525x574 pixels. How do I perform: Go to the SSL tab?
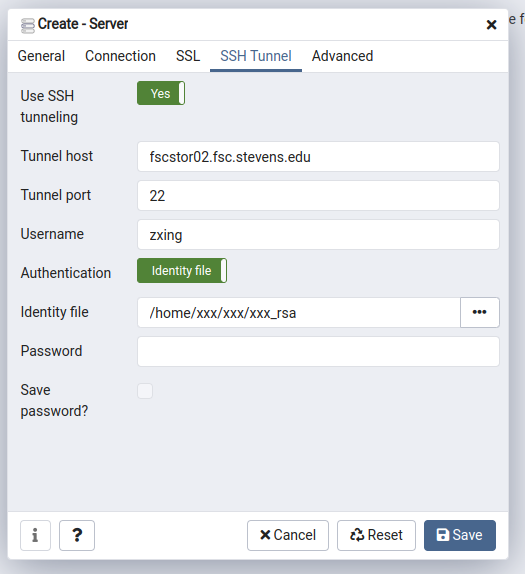coord(188,56)
